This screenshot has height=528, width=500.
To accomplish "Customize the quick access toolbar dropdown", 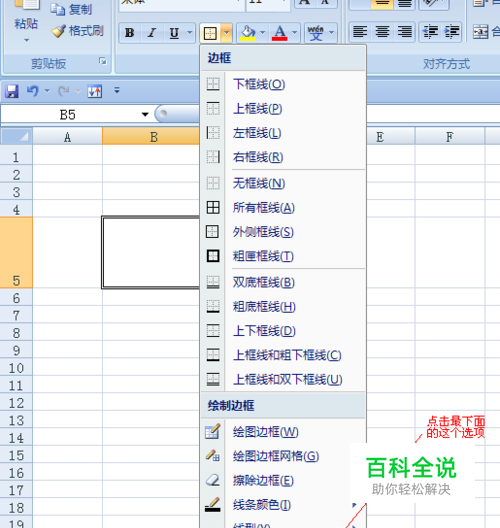I will coord(117,90).
